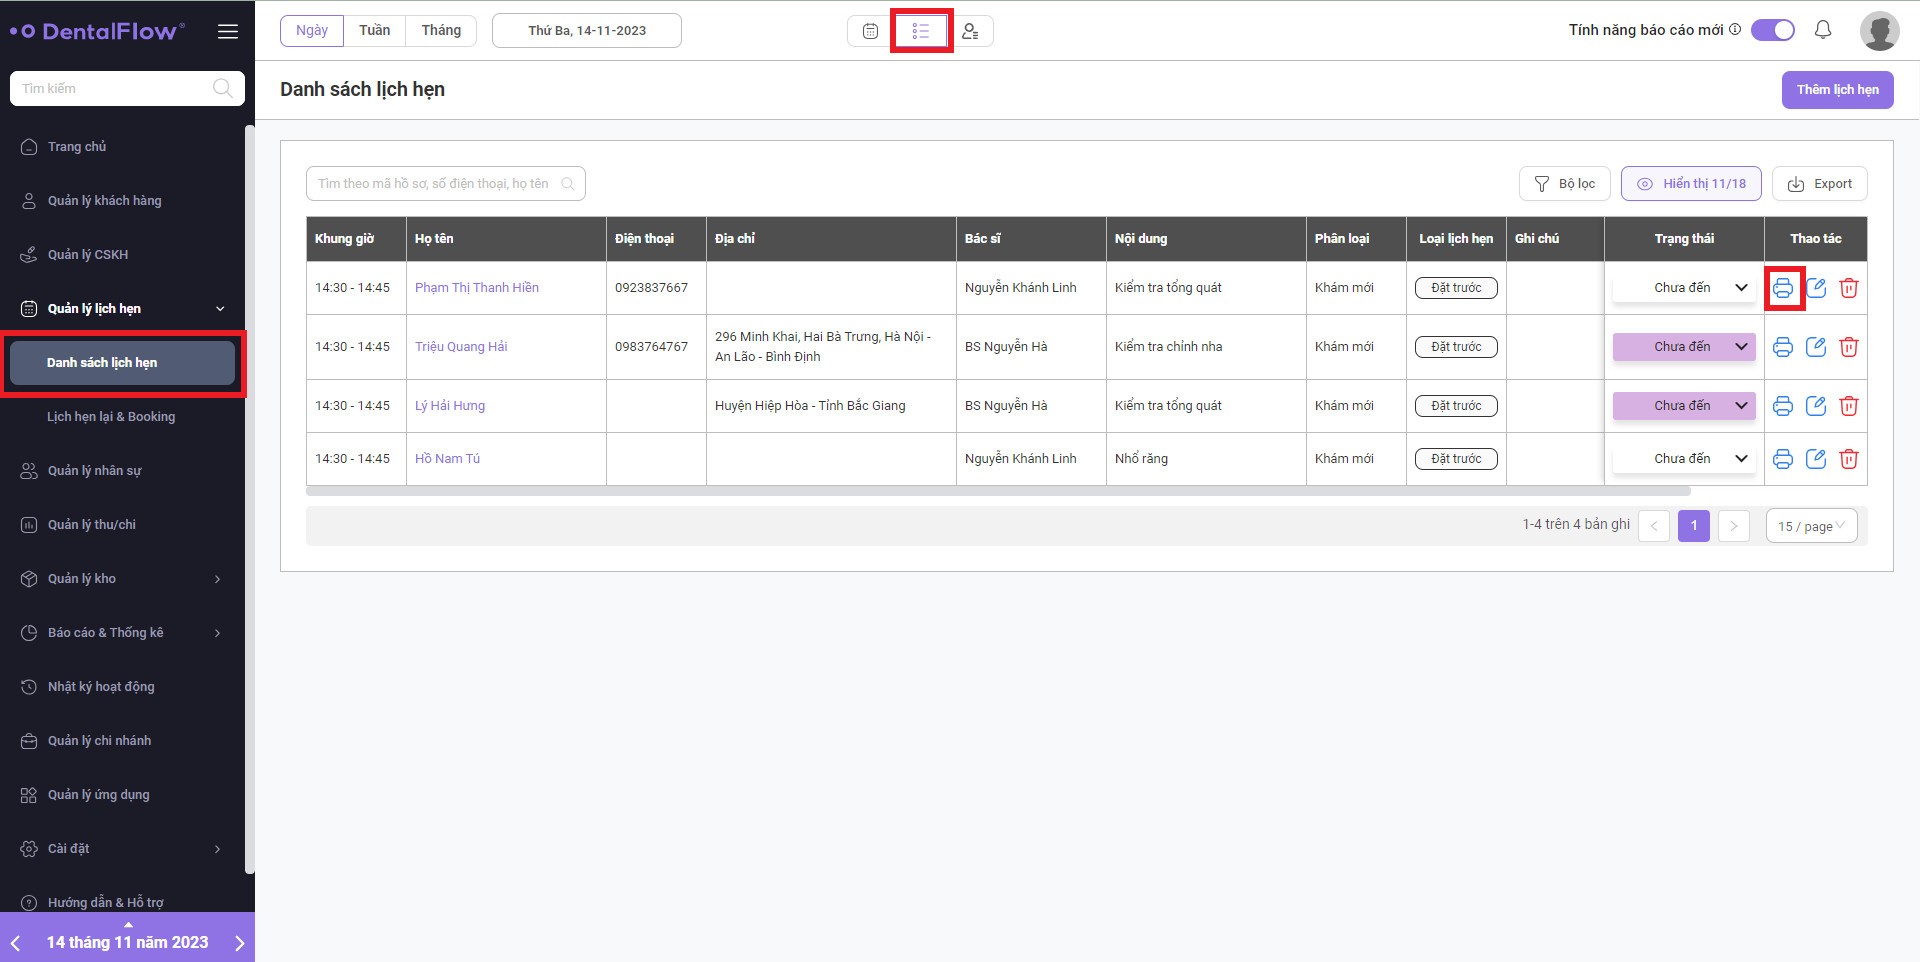The image size is (1920, 962).
Task: Open Lịch hẹn lại & Booking menu item
Action: click(111, 417)
